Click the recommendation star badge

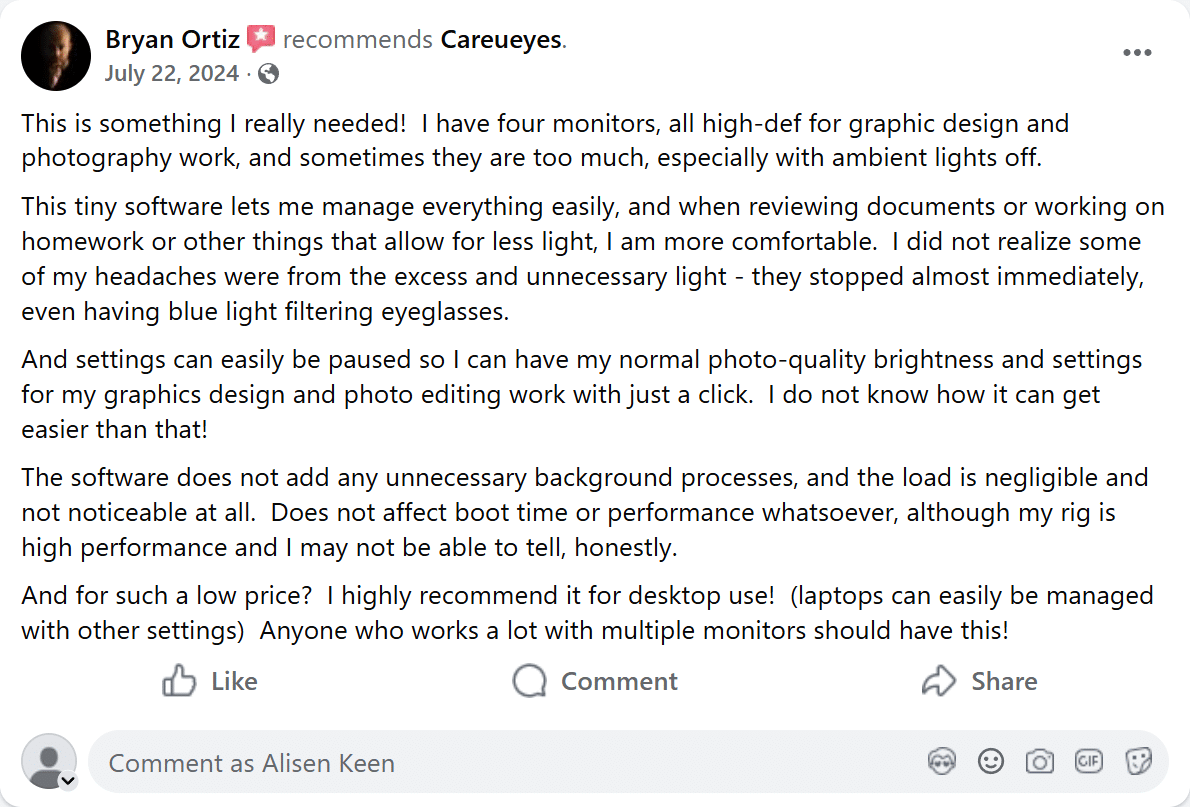261,40
